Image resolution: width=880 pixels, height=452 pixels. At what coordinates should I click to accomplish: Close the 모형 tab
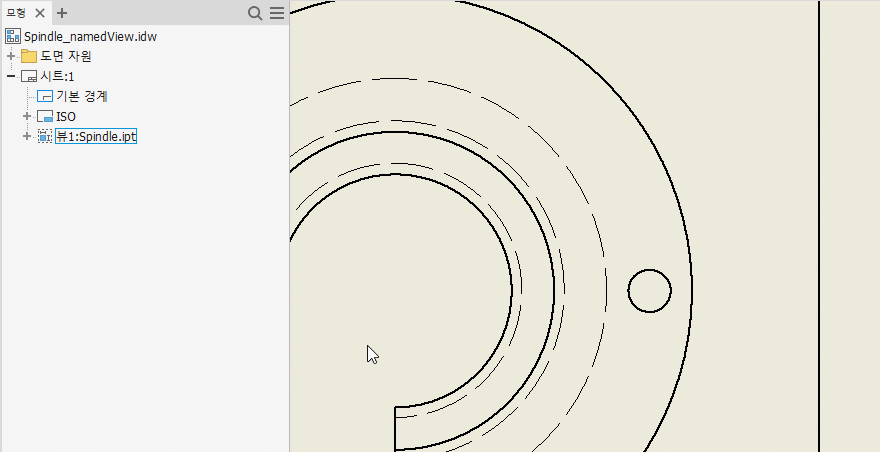(x=40, y=13)
